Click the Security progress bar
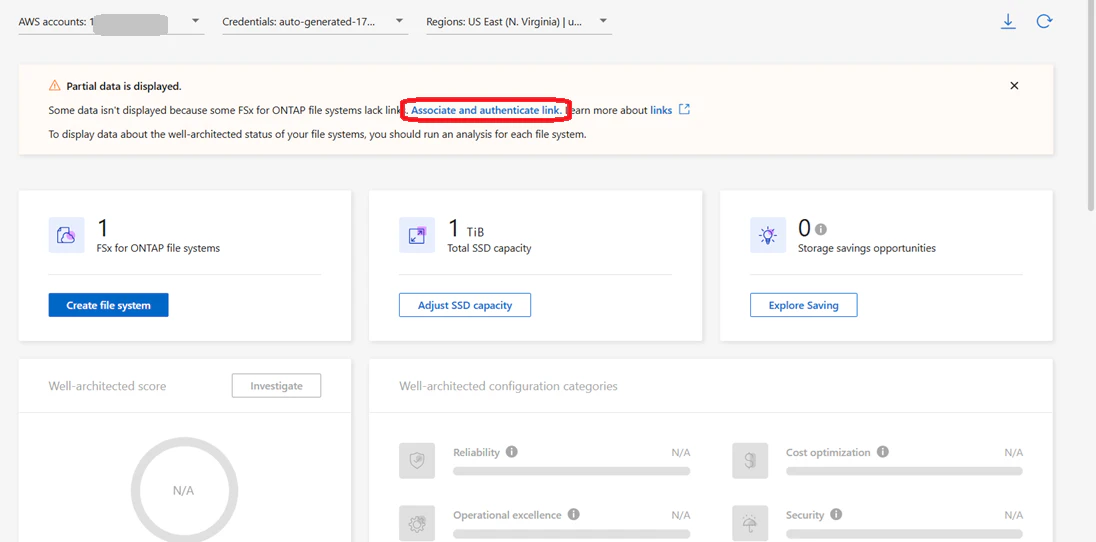Screen dimensions: 1096x542 click(904, 534)
